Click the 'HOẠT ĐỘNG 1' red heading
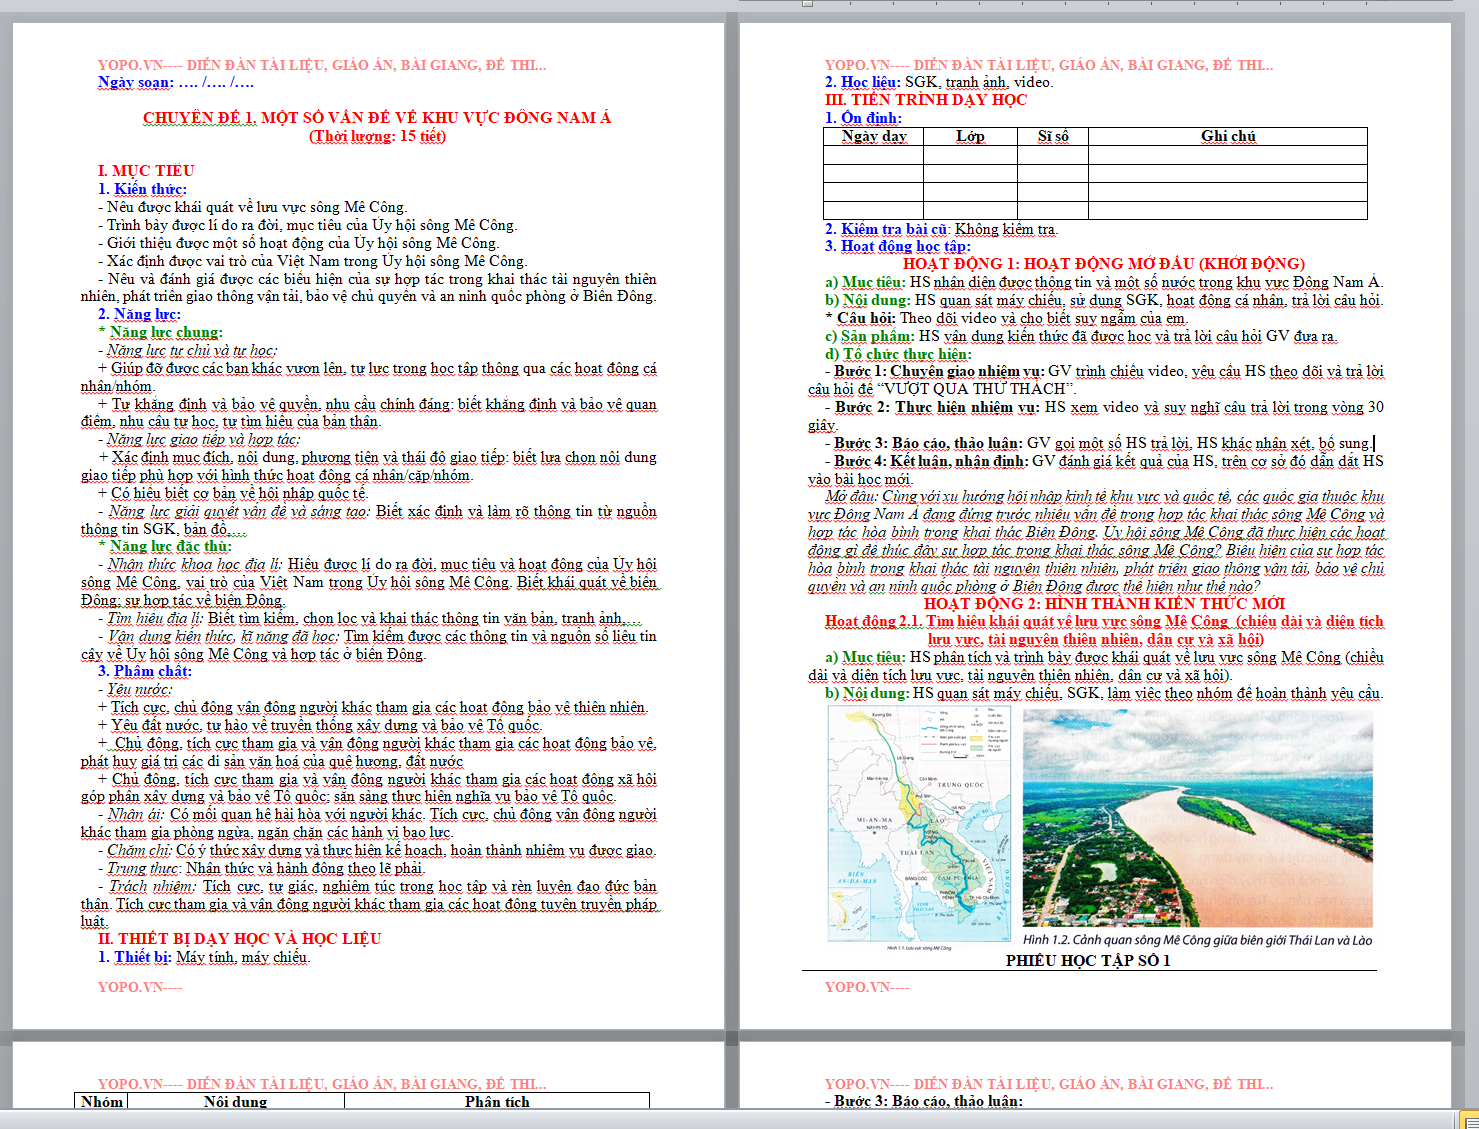 (1103, 264)
